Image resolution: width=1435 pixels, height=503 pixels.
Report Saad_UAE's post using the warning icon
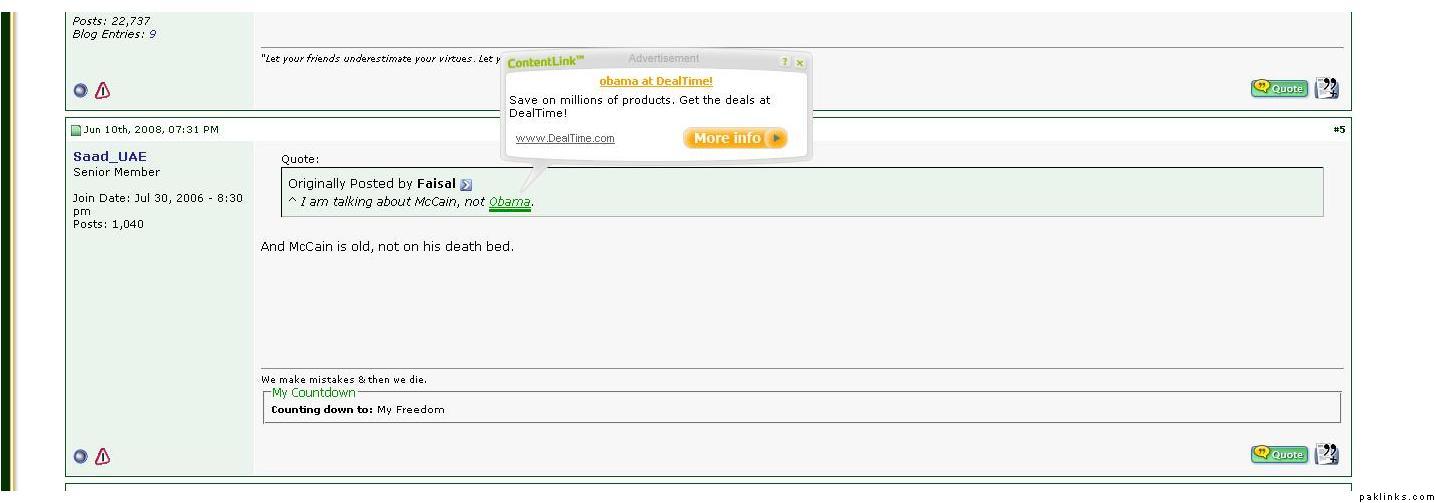point(102,456)
